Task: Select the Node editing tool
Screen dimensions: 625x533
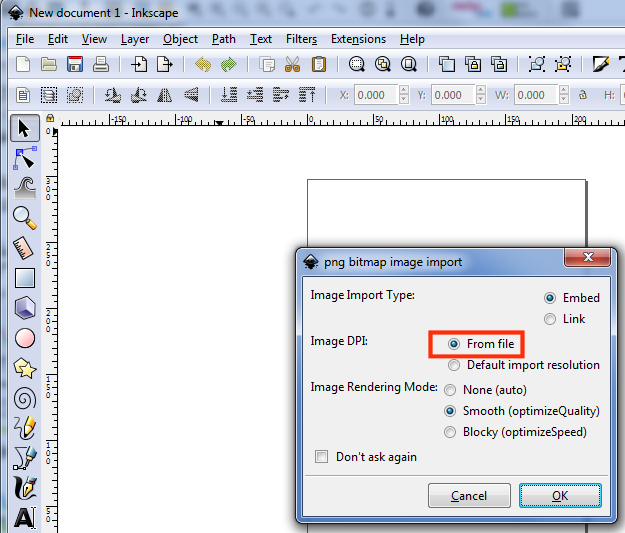Action: [x=24, y=157]
